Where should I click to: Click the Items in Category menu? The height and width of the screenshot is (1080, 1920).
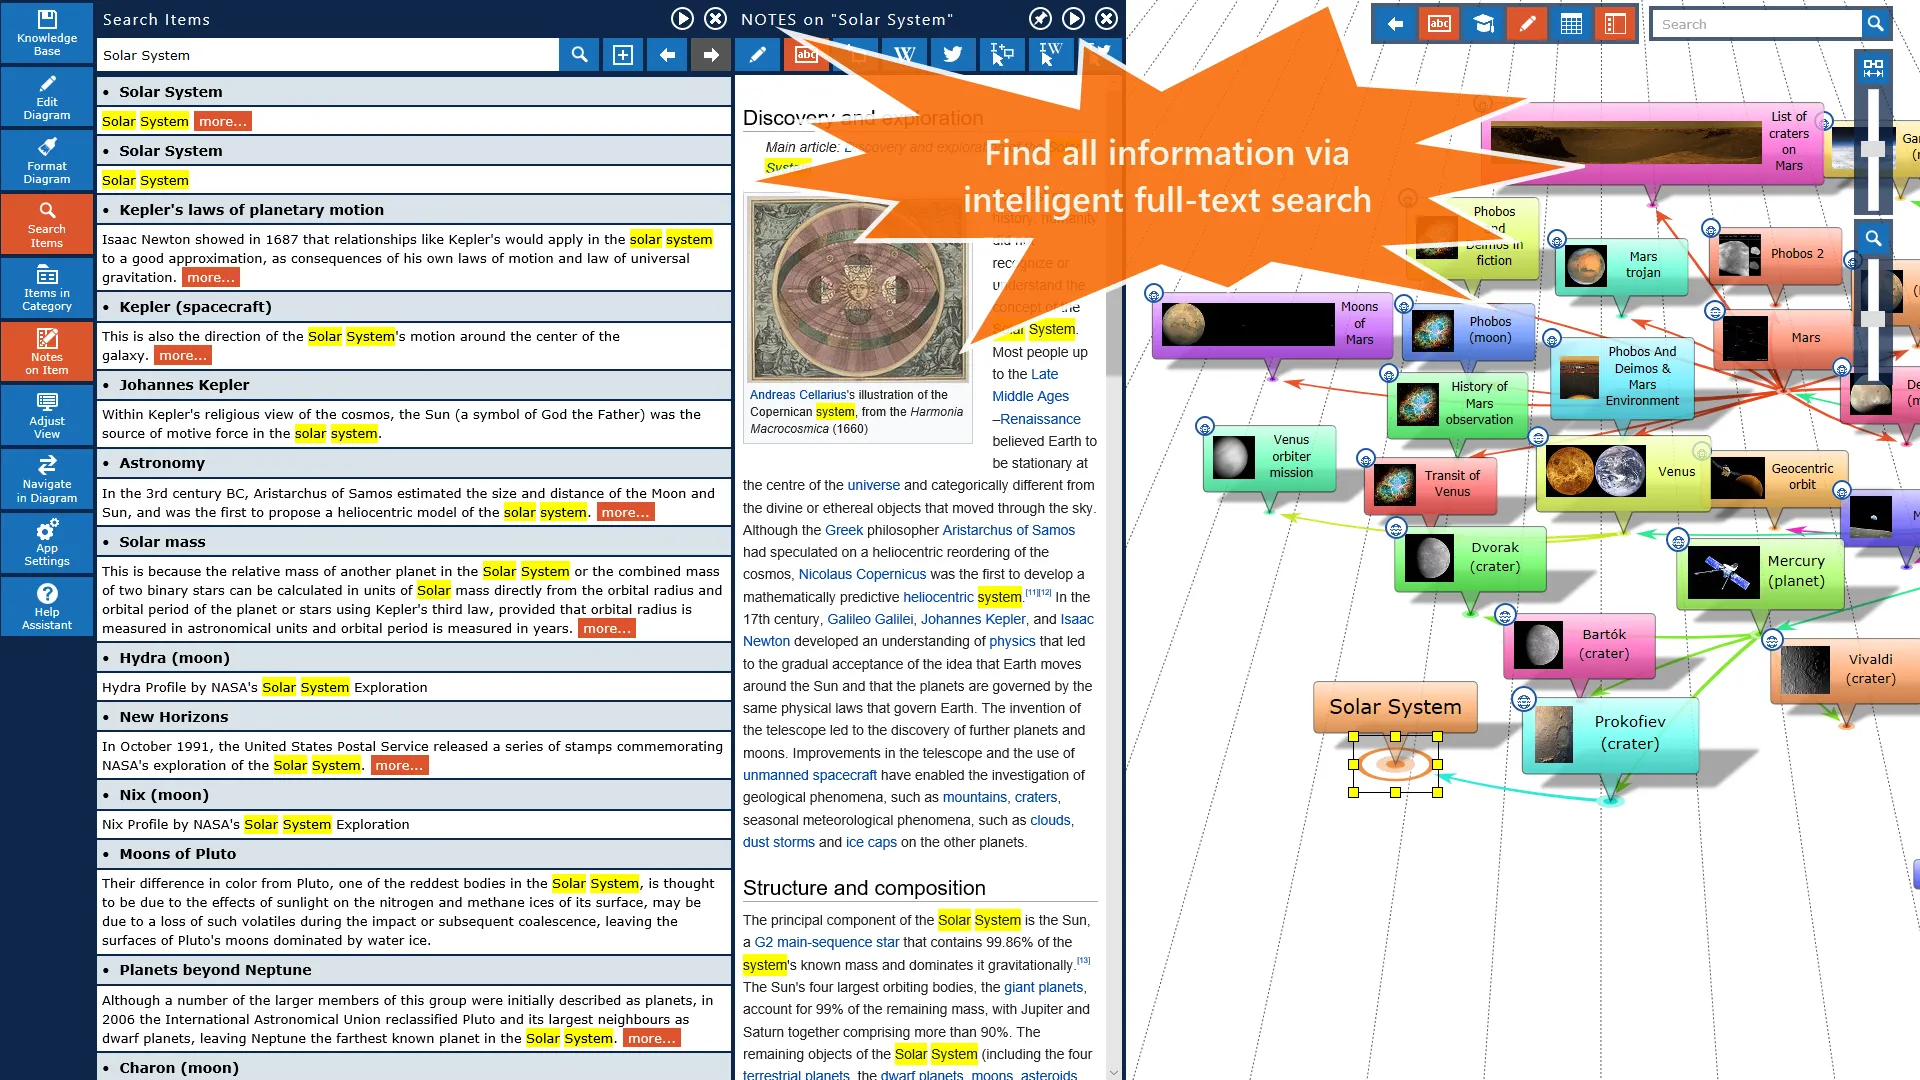(x=46, y=287)
